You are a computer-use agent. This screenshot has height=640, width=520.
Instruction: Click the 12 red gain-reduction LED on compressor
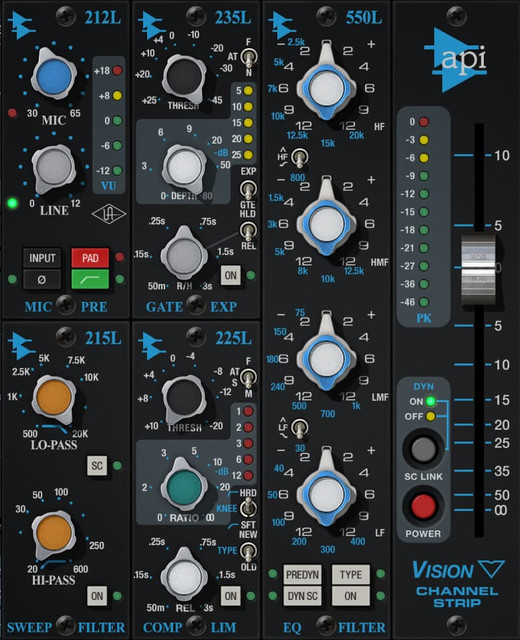tap(248, 476)
